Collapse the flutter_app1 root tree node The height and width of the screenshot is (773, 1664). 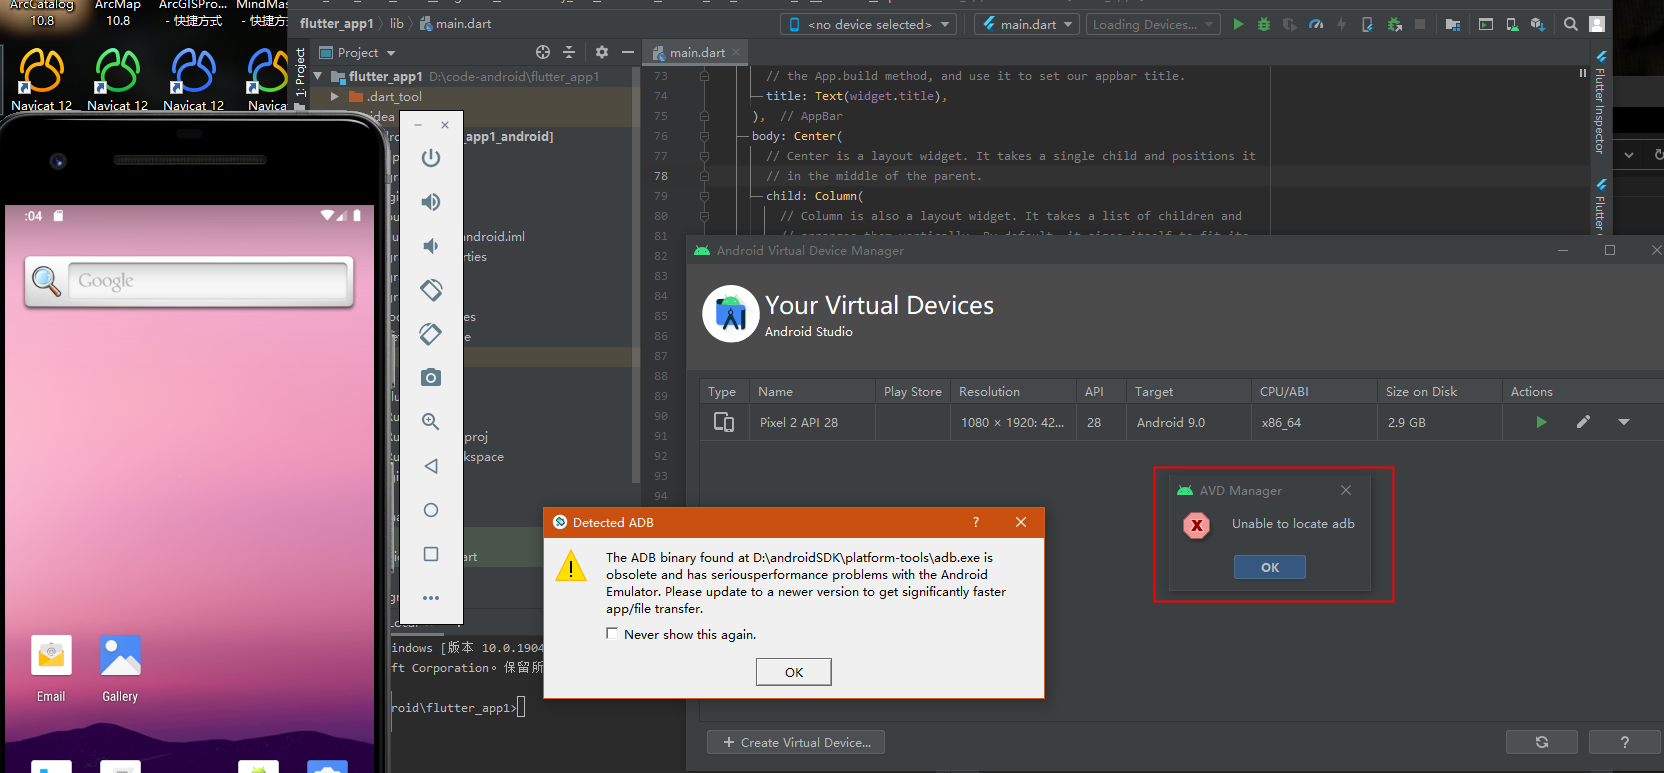click(318, 76)
